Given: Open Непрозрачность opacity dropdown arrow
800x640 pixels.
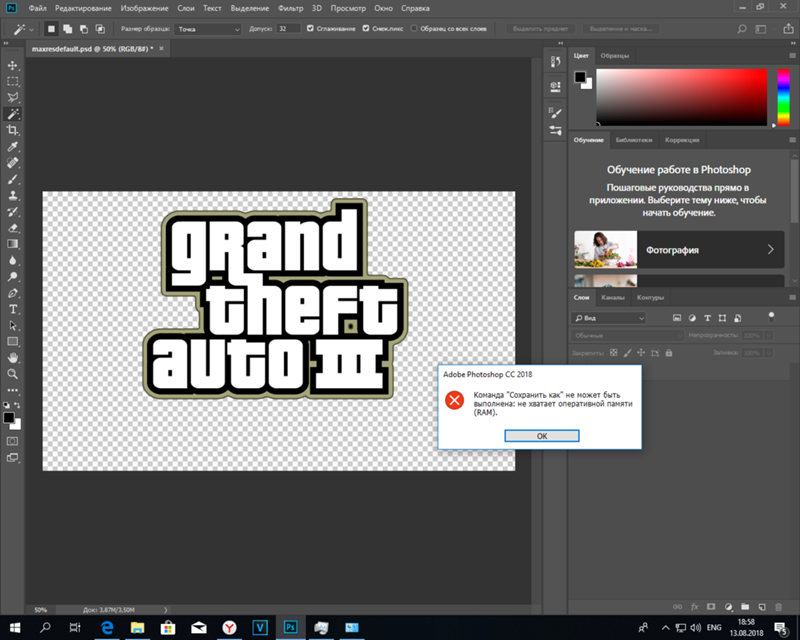Looking at the screenshot, I should pos(768,335).
